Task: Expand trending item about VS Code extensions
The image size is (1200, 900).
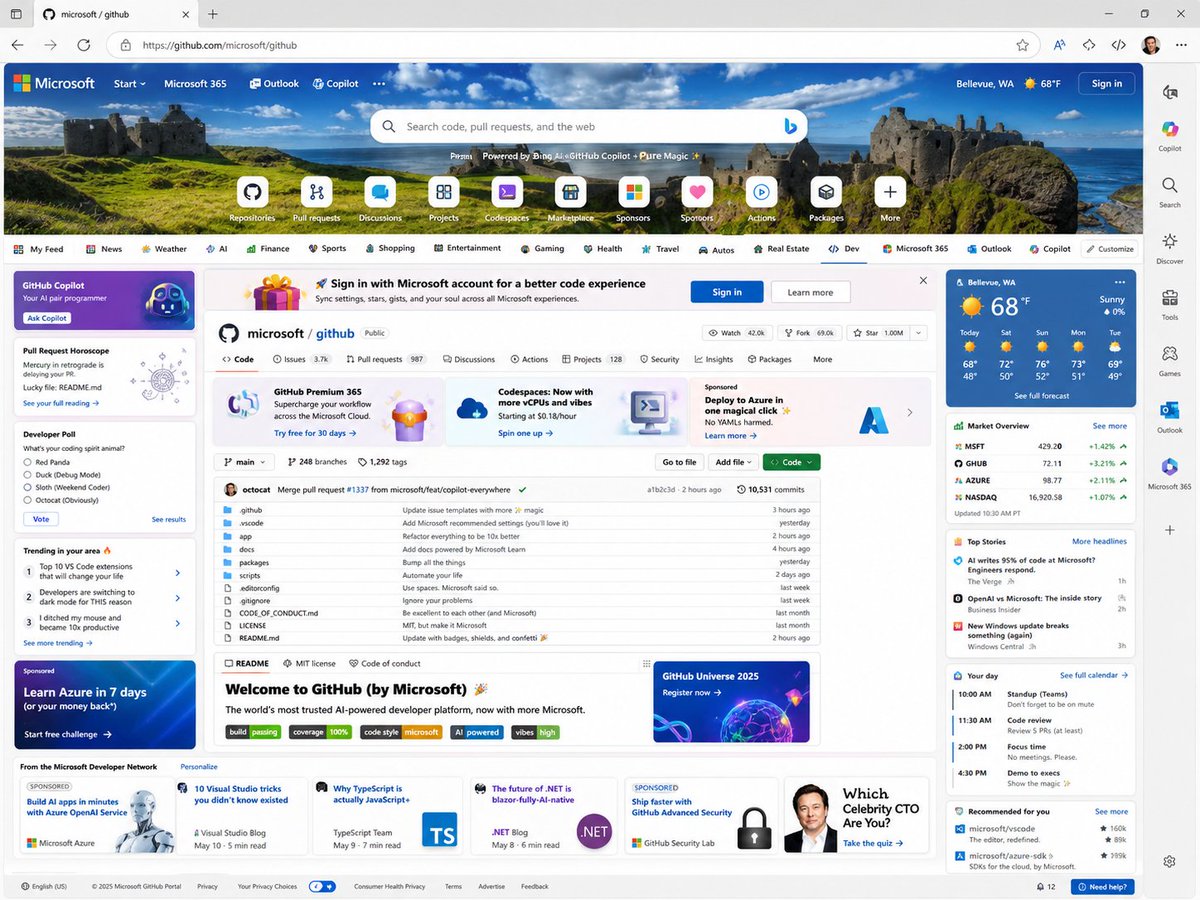Action: point(178,573)
